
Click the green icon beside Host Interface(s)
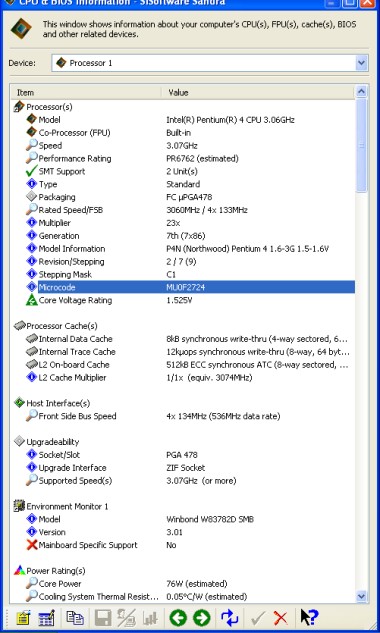point(19,403)
